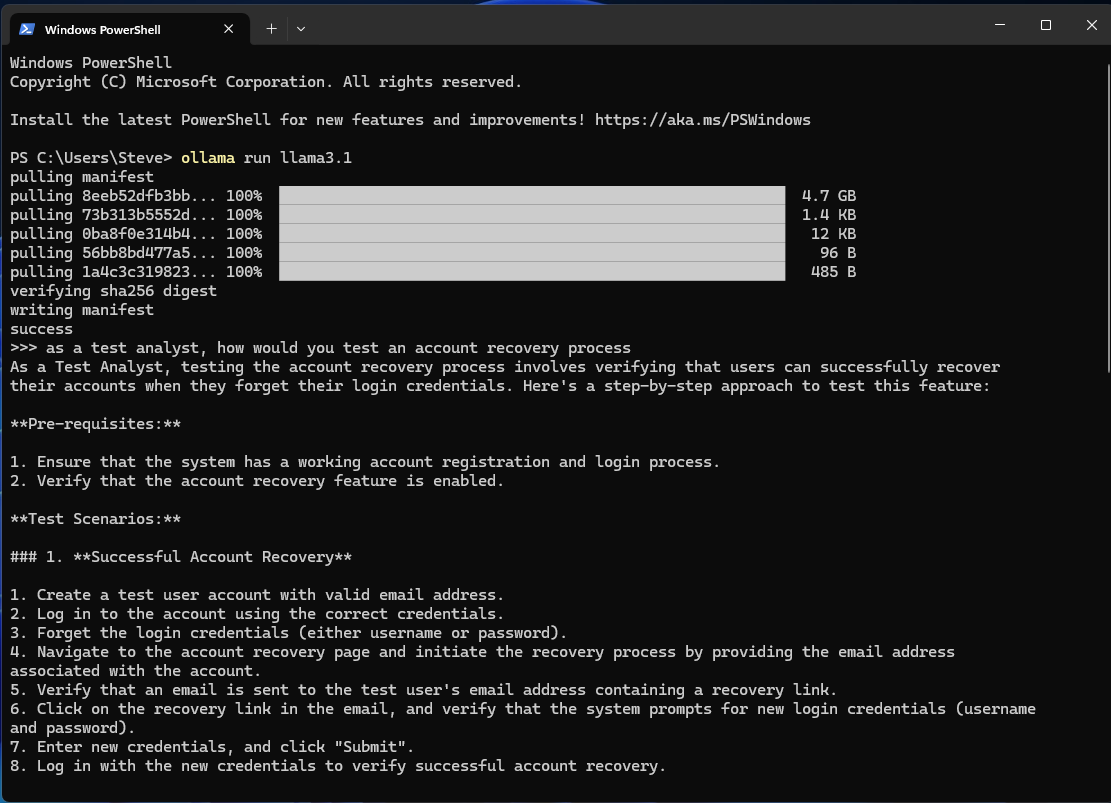The image size is (1111, 803).
Task: Click the '1.4 KB' size value
Action: (x=828, y=215)
